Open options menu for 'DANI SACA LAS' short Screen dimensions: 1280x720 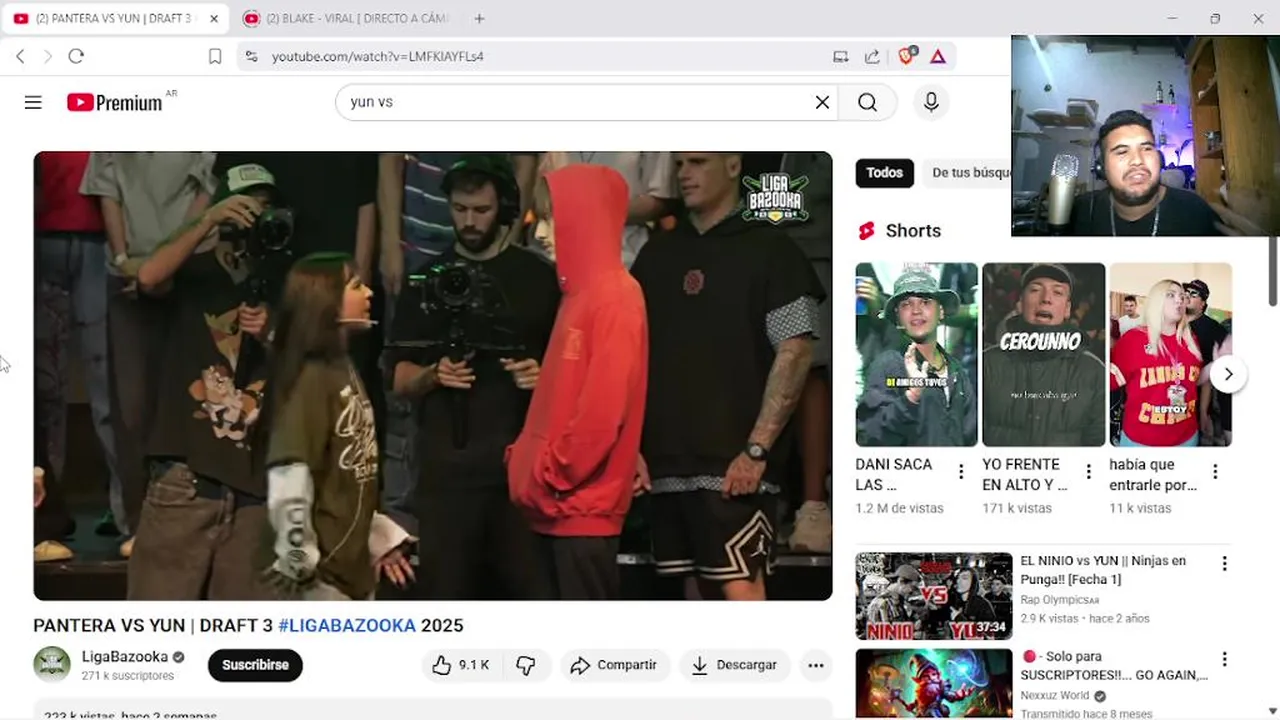961,471
